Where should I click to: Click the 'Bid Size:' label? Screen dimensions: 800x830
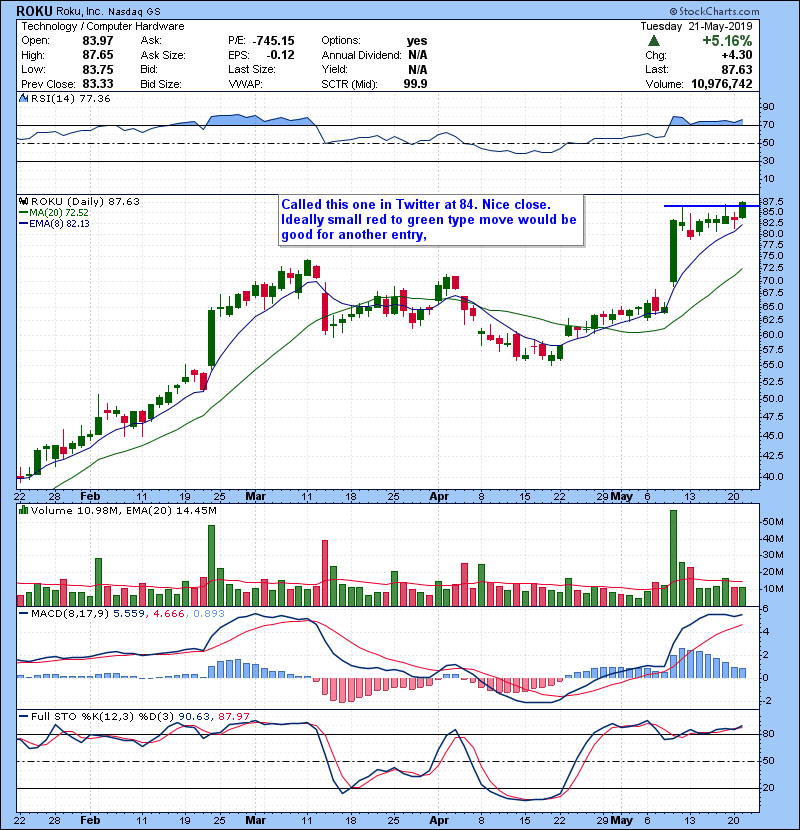(161, 84)
